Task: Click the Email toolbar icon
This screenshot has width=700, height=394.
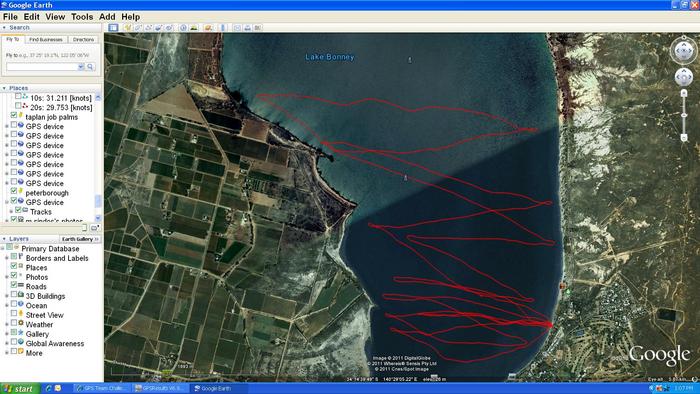Action: coord(237,28)
